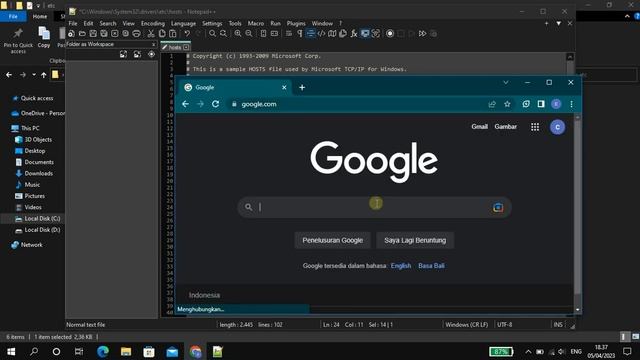
Task: Zoom out using the Notepad++ toolbar
Action: coord(249,33)
